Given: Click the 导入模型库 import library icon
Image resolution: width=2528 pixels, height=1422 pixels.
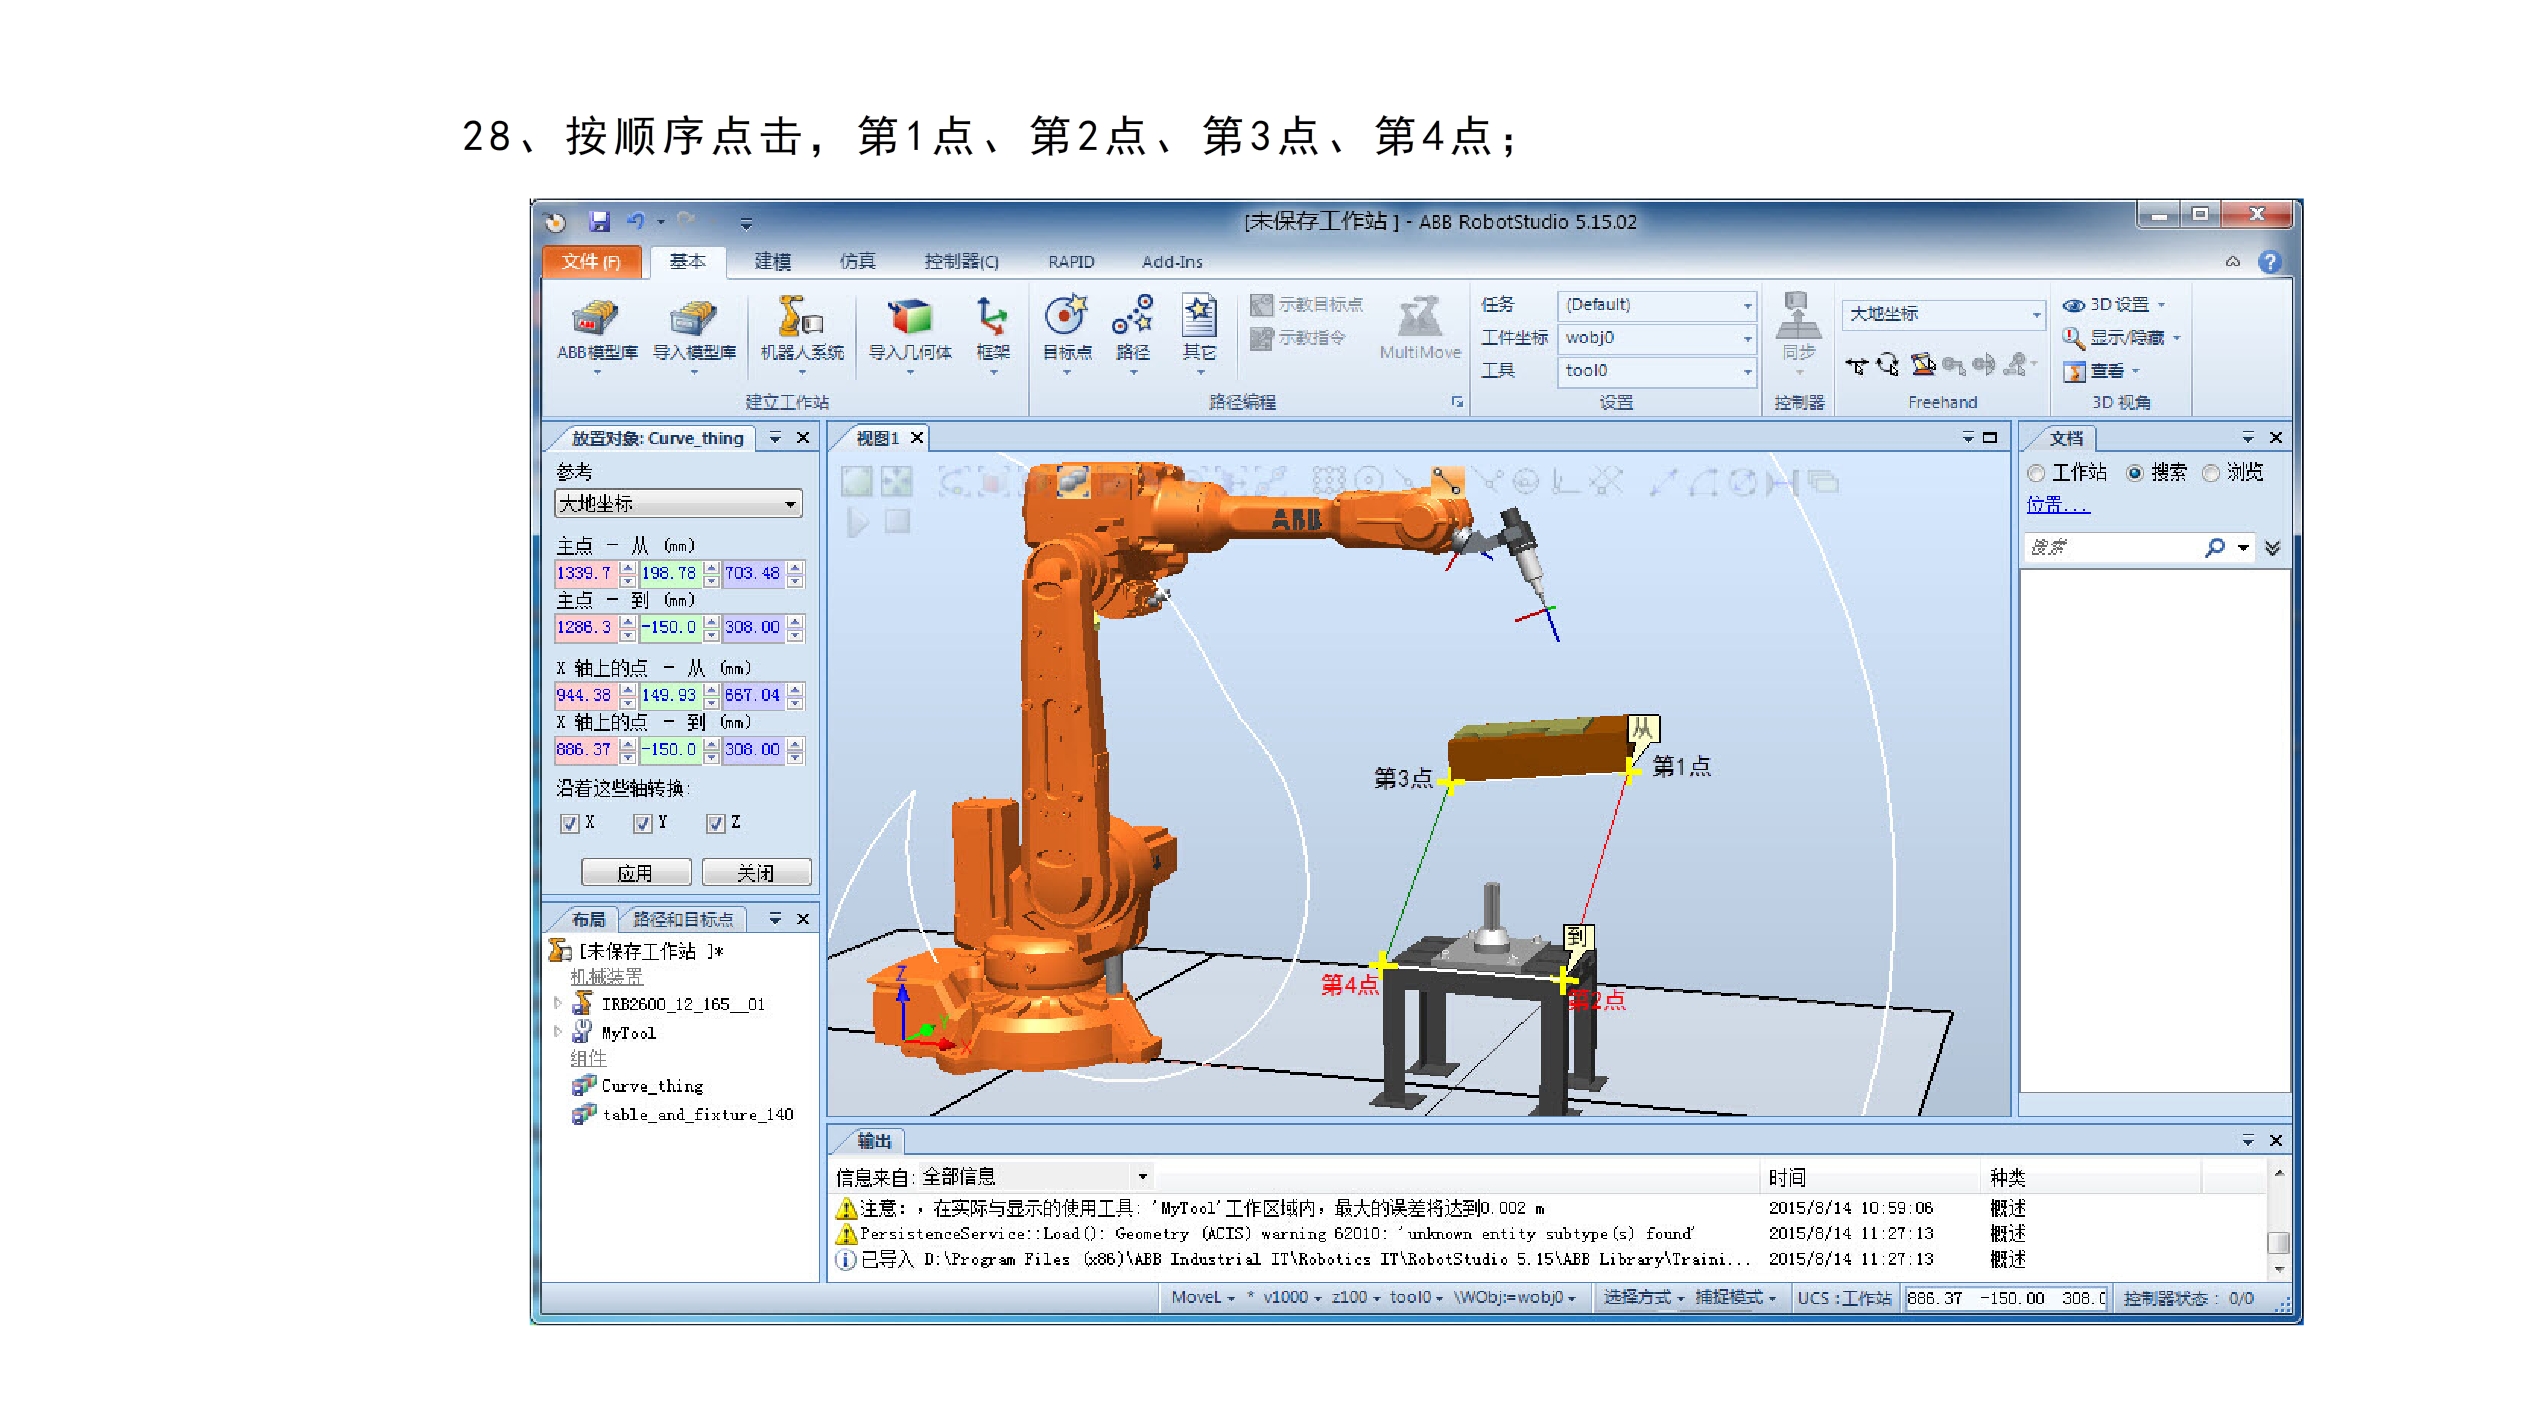Looking at the screenshot, I should coord(694,320).
